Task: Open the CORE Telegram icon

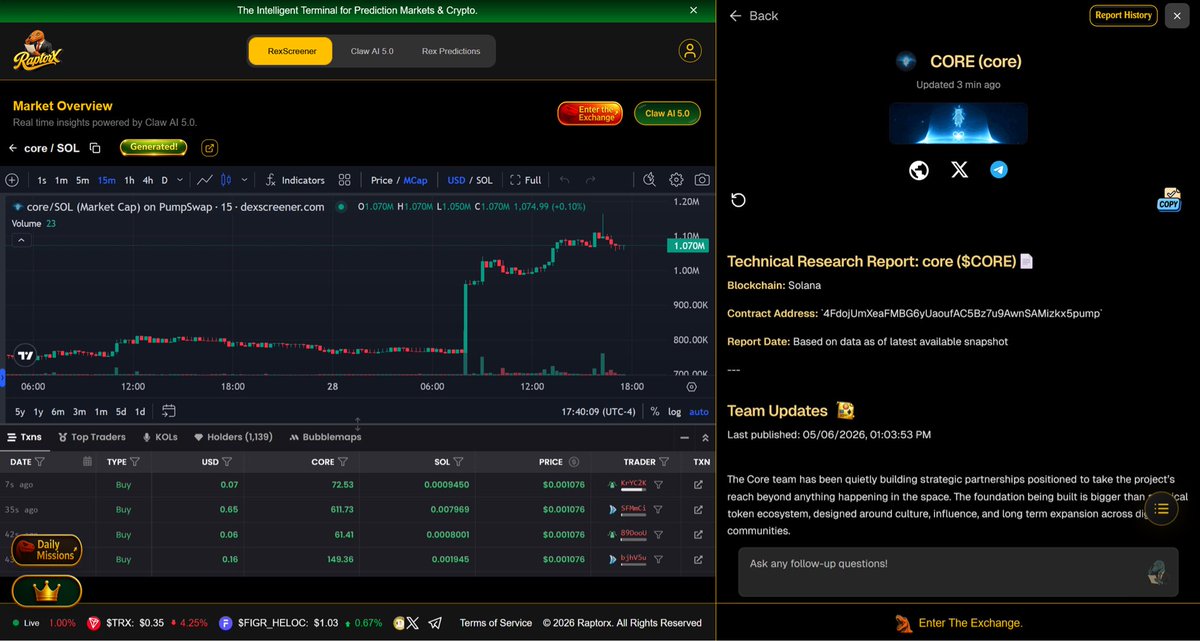Action: 998,170
